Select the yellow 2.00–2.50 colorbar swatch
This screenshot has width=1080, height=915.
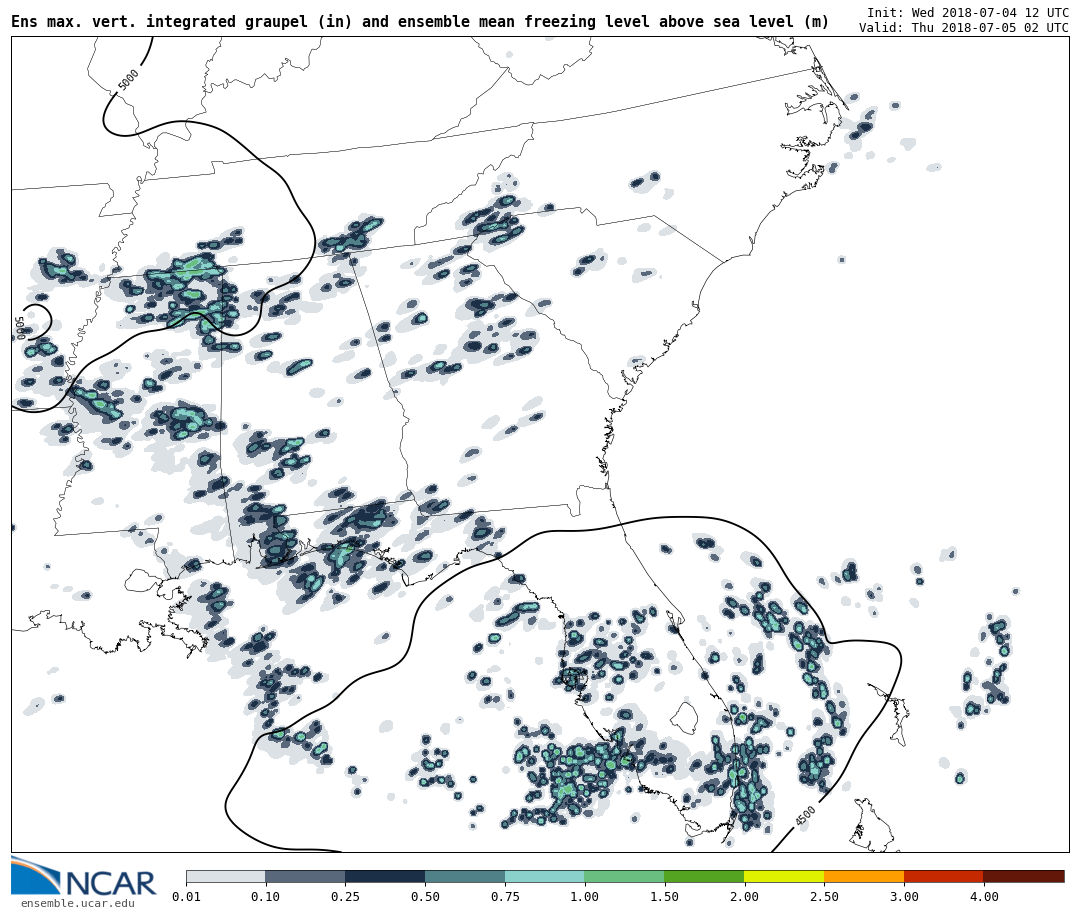click(783, 876)
